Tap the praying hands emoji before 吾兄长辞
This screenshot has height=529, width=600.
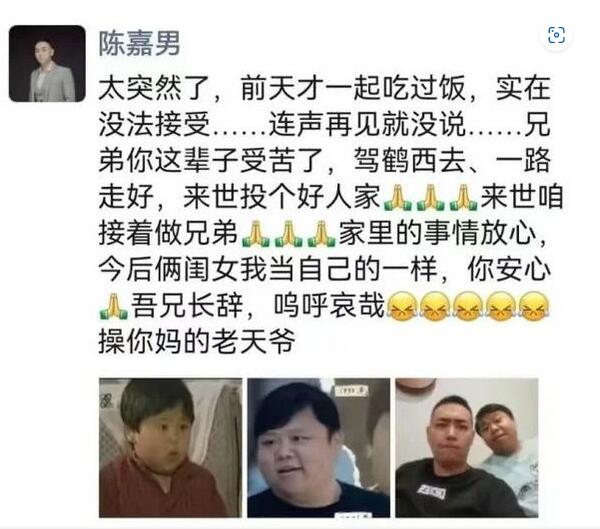(x=114, y=306)
